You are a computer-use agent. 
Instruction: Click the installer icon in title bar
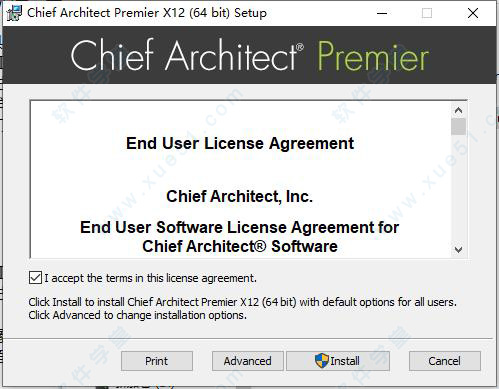pos(14,13)
